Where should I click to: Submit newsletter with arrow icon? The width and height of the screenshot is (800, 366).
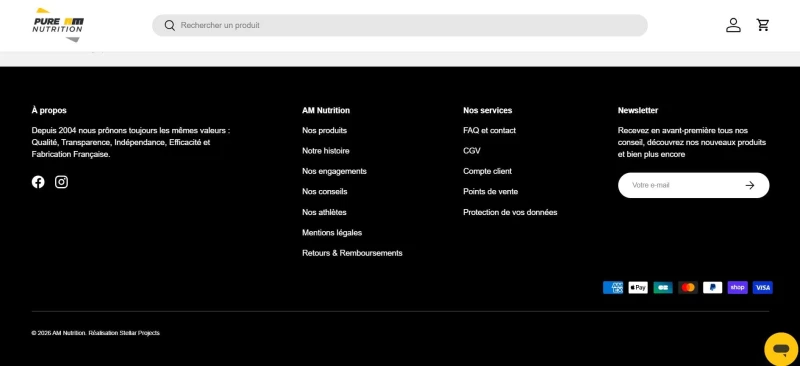749,185
